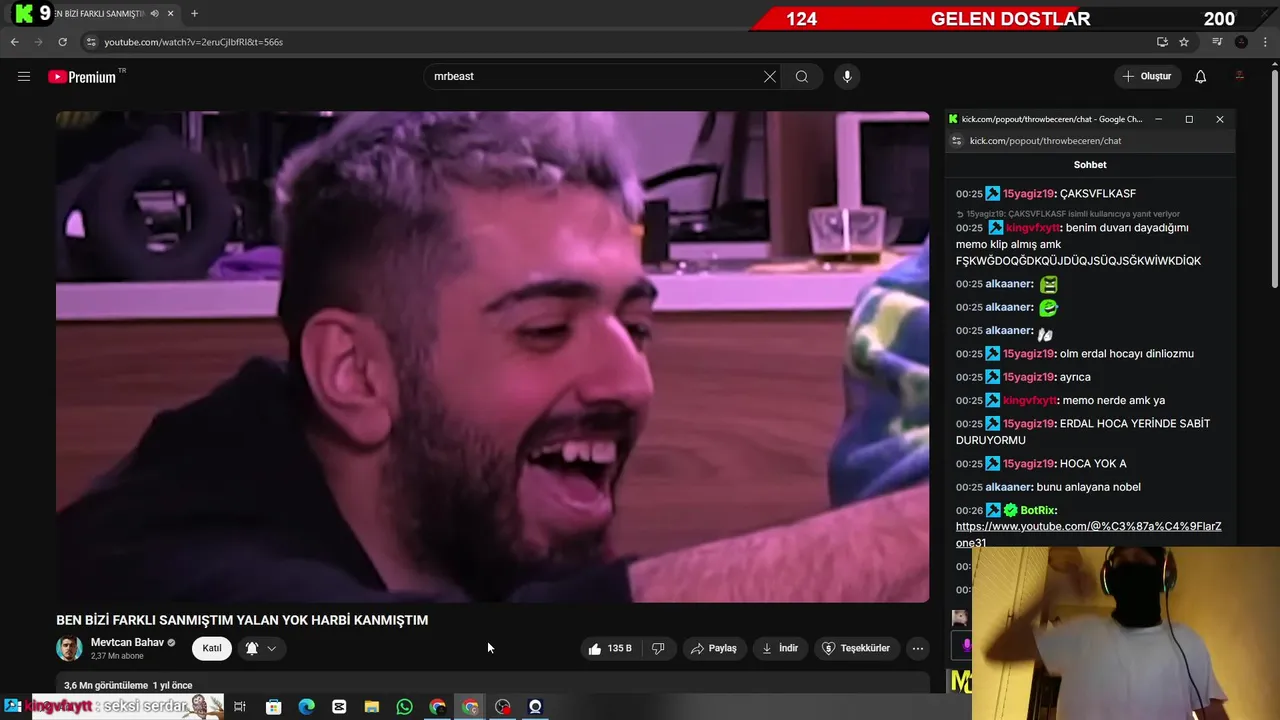Open Chrome media controls icon

[1217, 42]
